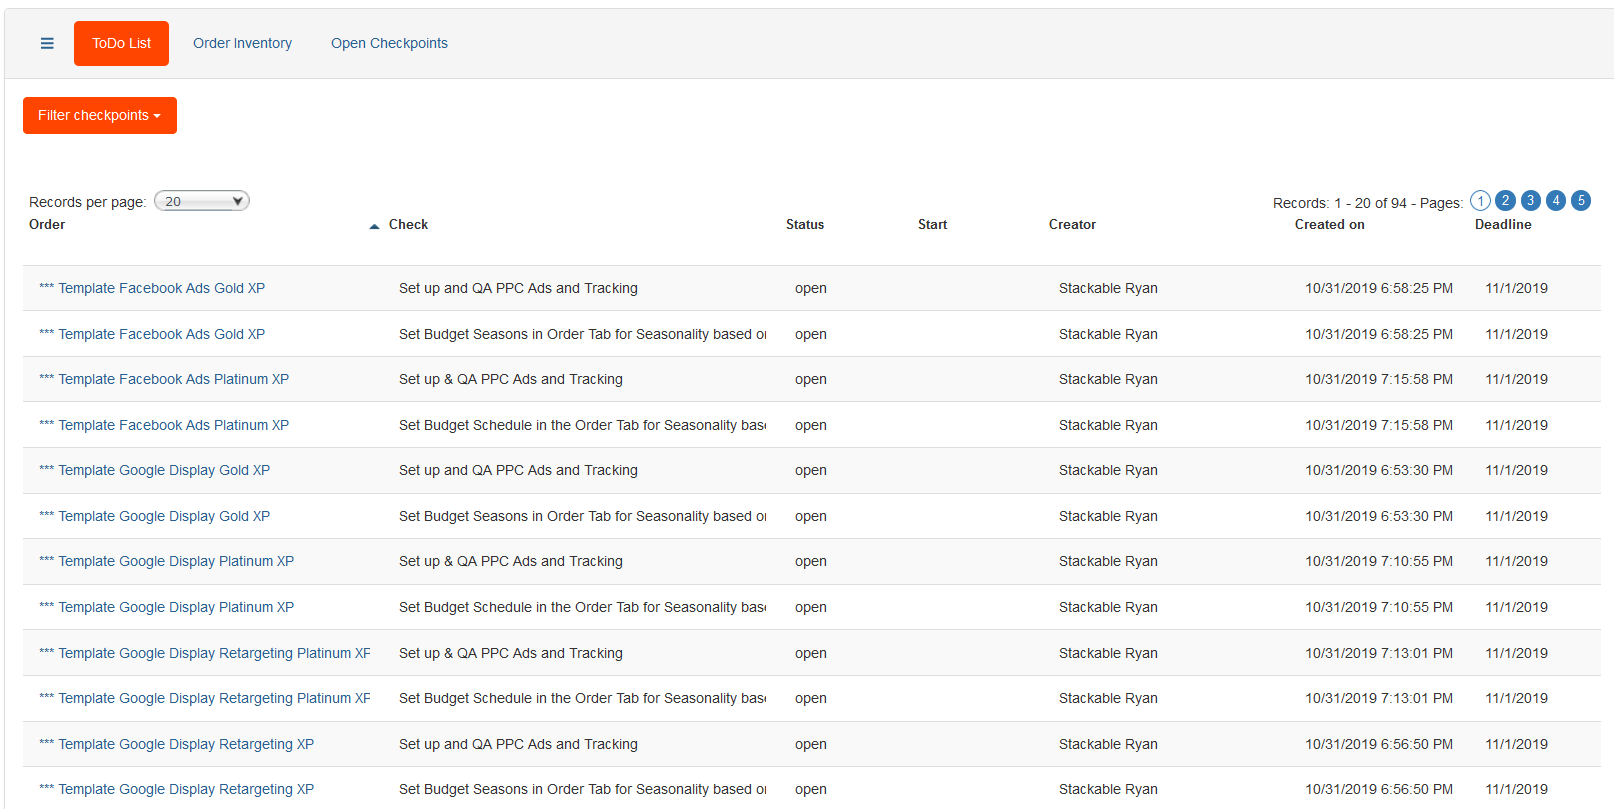Screen dimensions: 1614x809
Task: Go to page 2 of records
Action: [x=1505, y=200]
